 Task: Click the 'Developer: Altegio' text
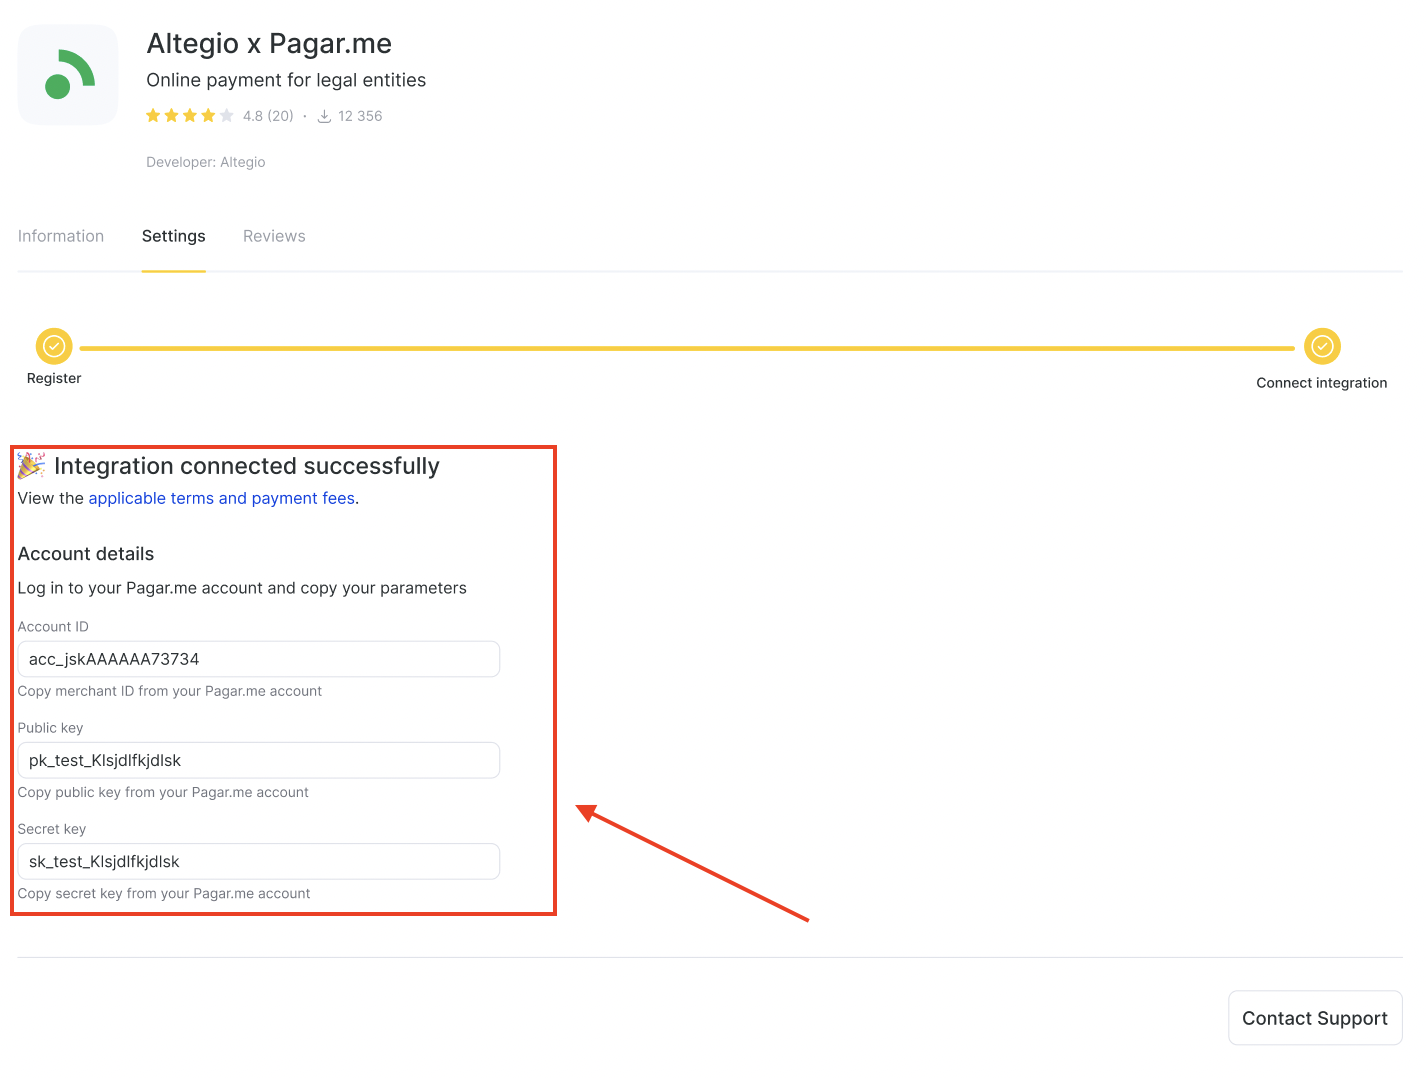pos(206,162)
